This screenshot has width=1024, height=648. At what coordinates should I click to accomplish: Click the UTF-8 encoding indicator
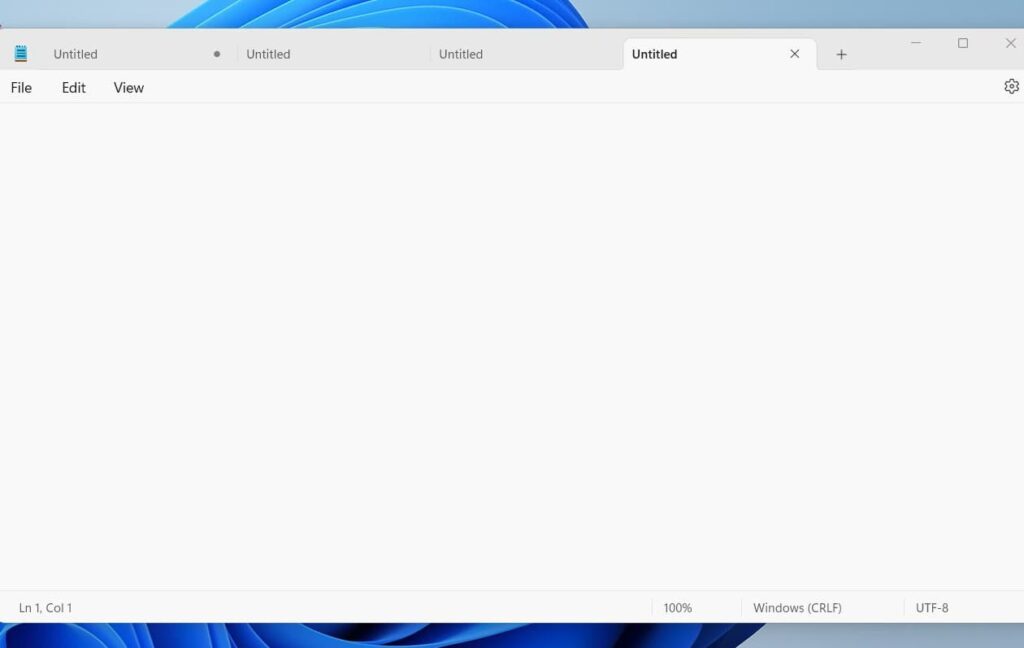click(x=931, y=607)
